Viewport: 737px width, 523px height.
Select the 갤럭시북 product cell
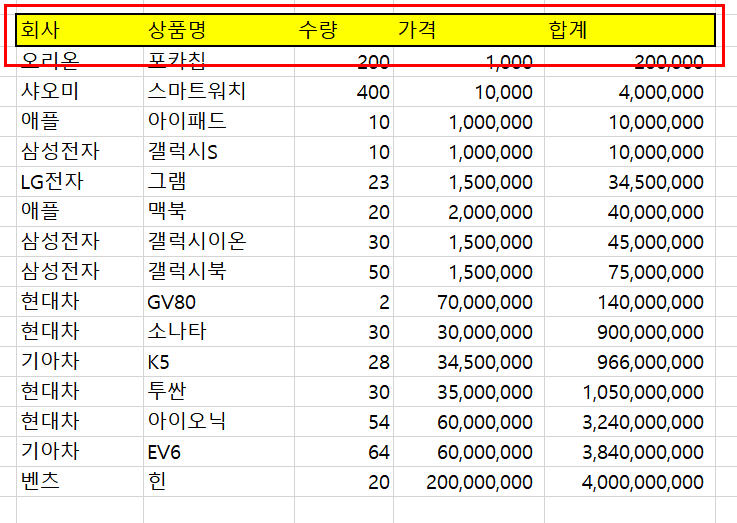(x=219, y=272)
